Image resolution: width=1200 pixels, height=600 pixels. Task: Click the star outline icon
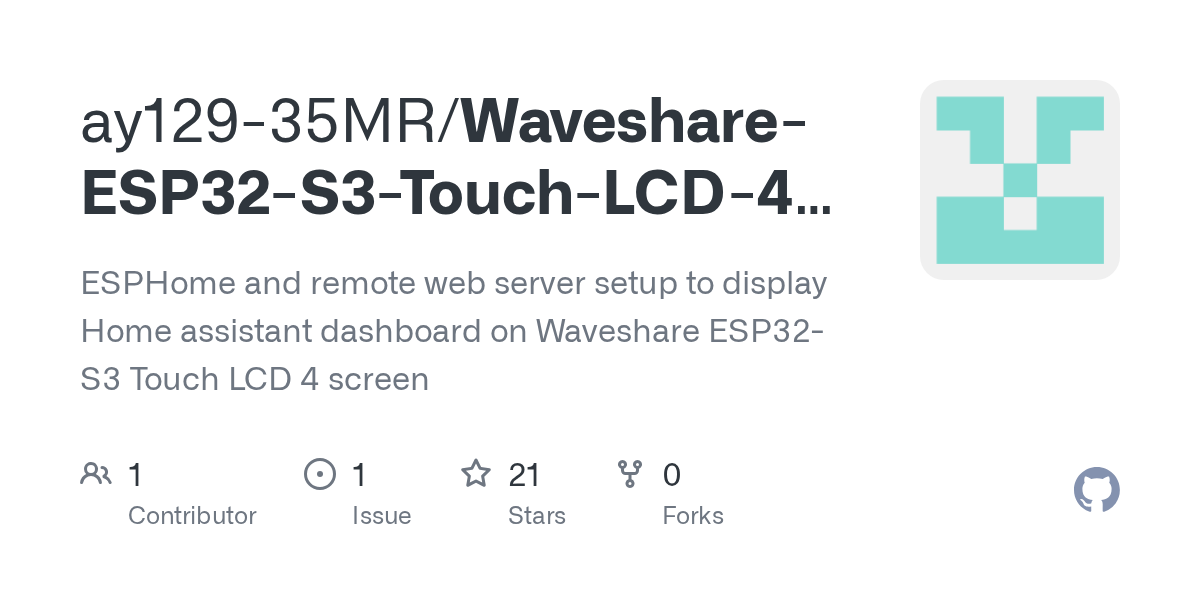coord(475,474)
